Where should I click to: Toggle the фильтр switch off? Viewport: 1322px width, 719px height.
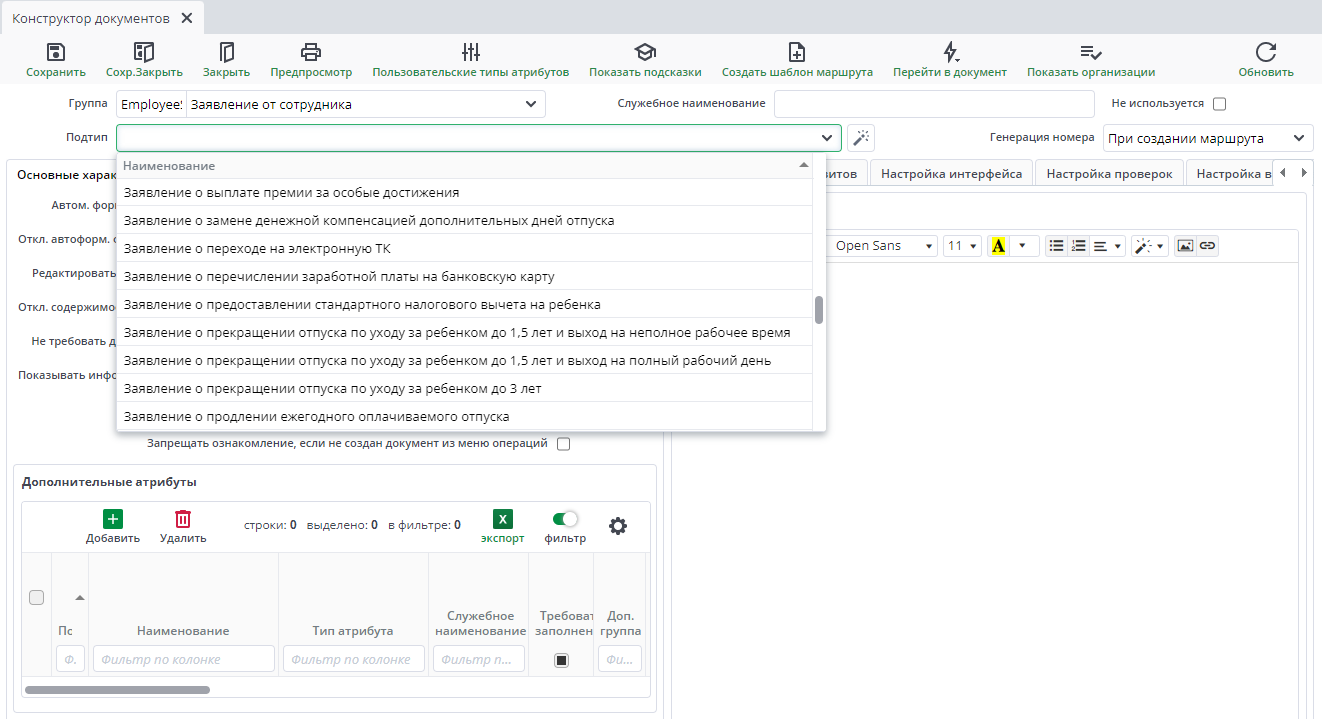click(x=565, y=519)
